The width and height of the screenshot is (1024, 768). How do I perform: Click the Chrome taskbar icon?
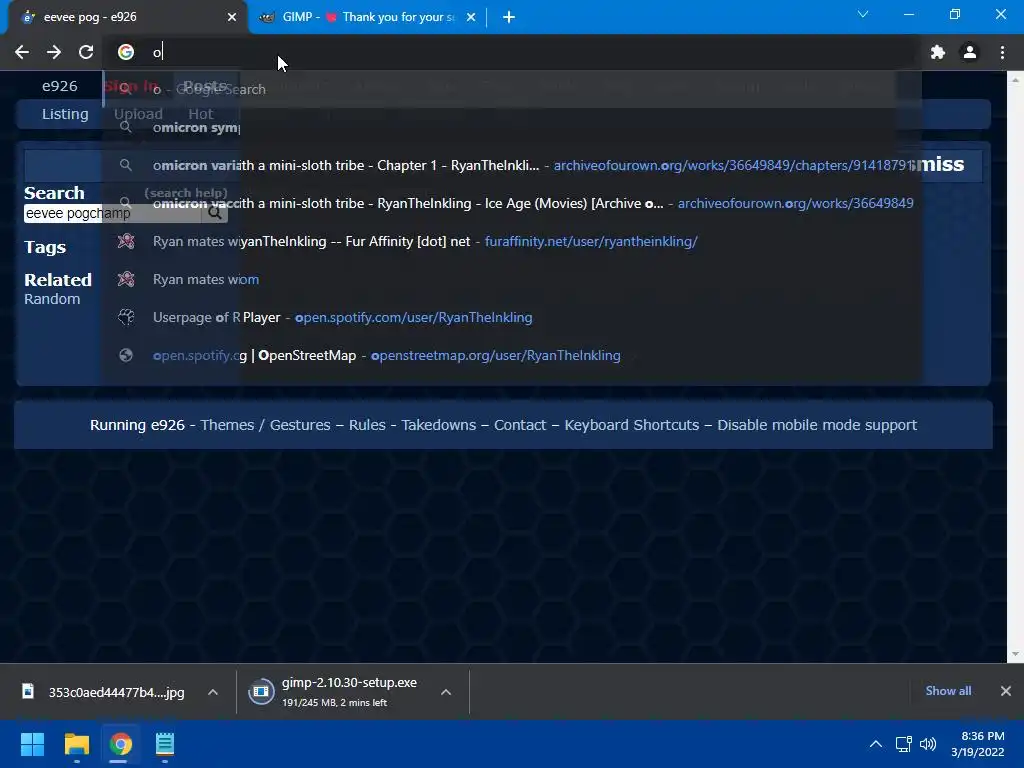tap(121, 744)
